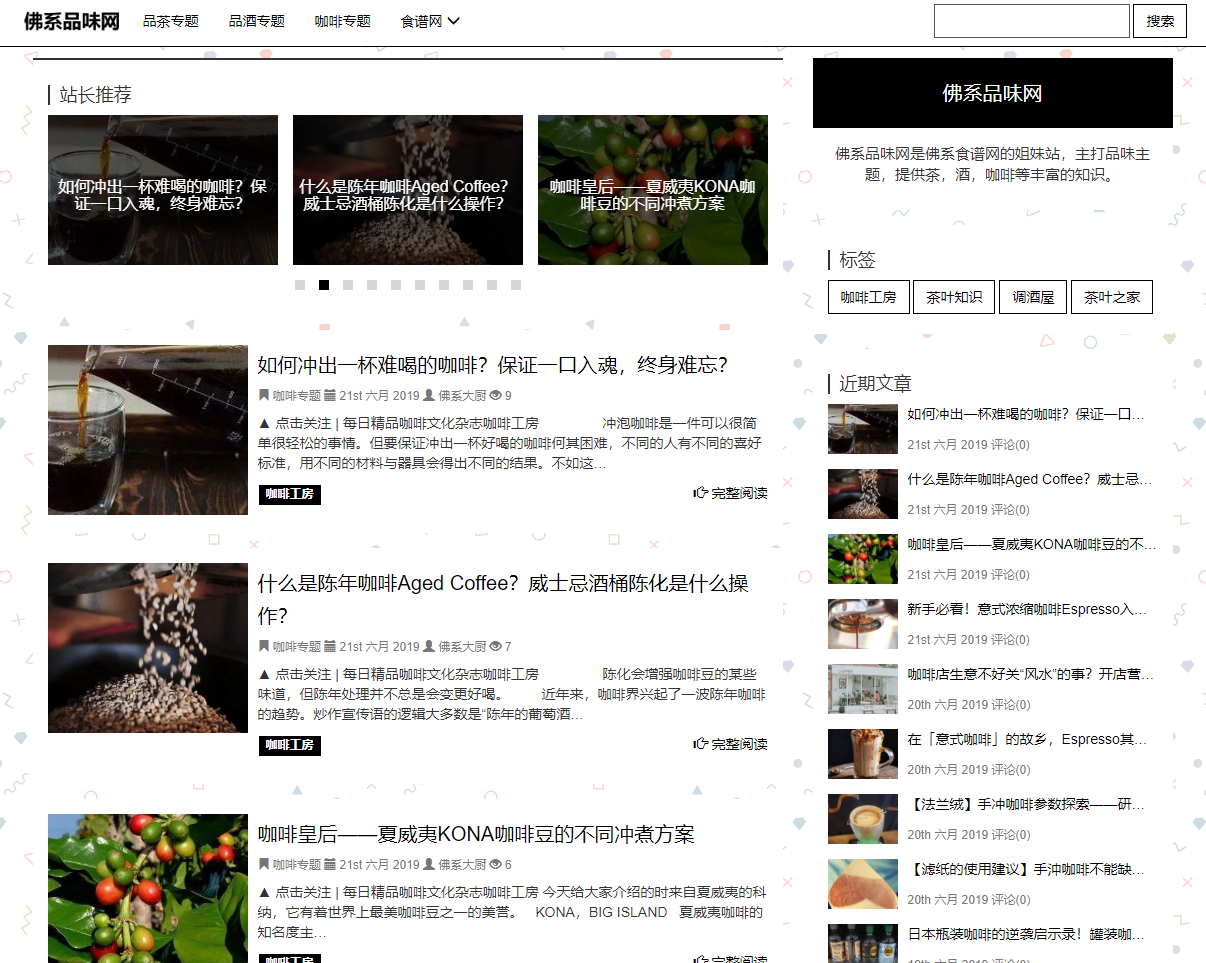This screenshot has width=1206, height=963.
Task: Click sidebar thumbnail for 日本瓶装咖啡 article
Action: 863,943
